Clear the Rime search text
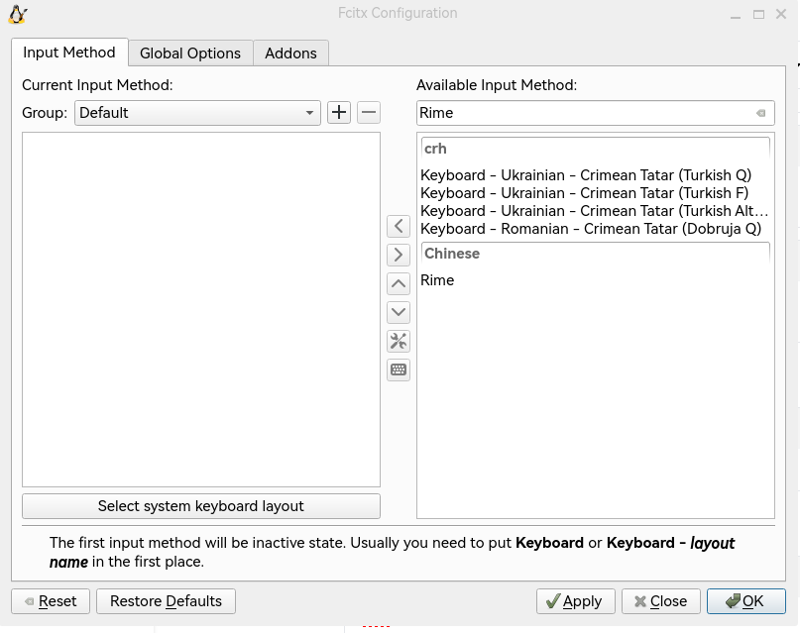This screenshot has width=800, height=633. point(761,114)
